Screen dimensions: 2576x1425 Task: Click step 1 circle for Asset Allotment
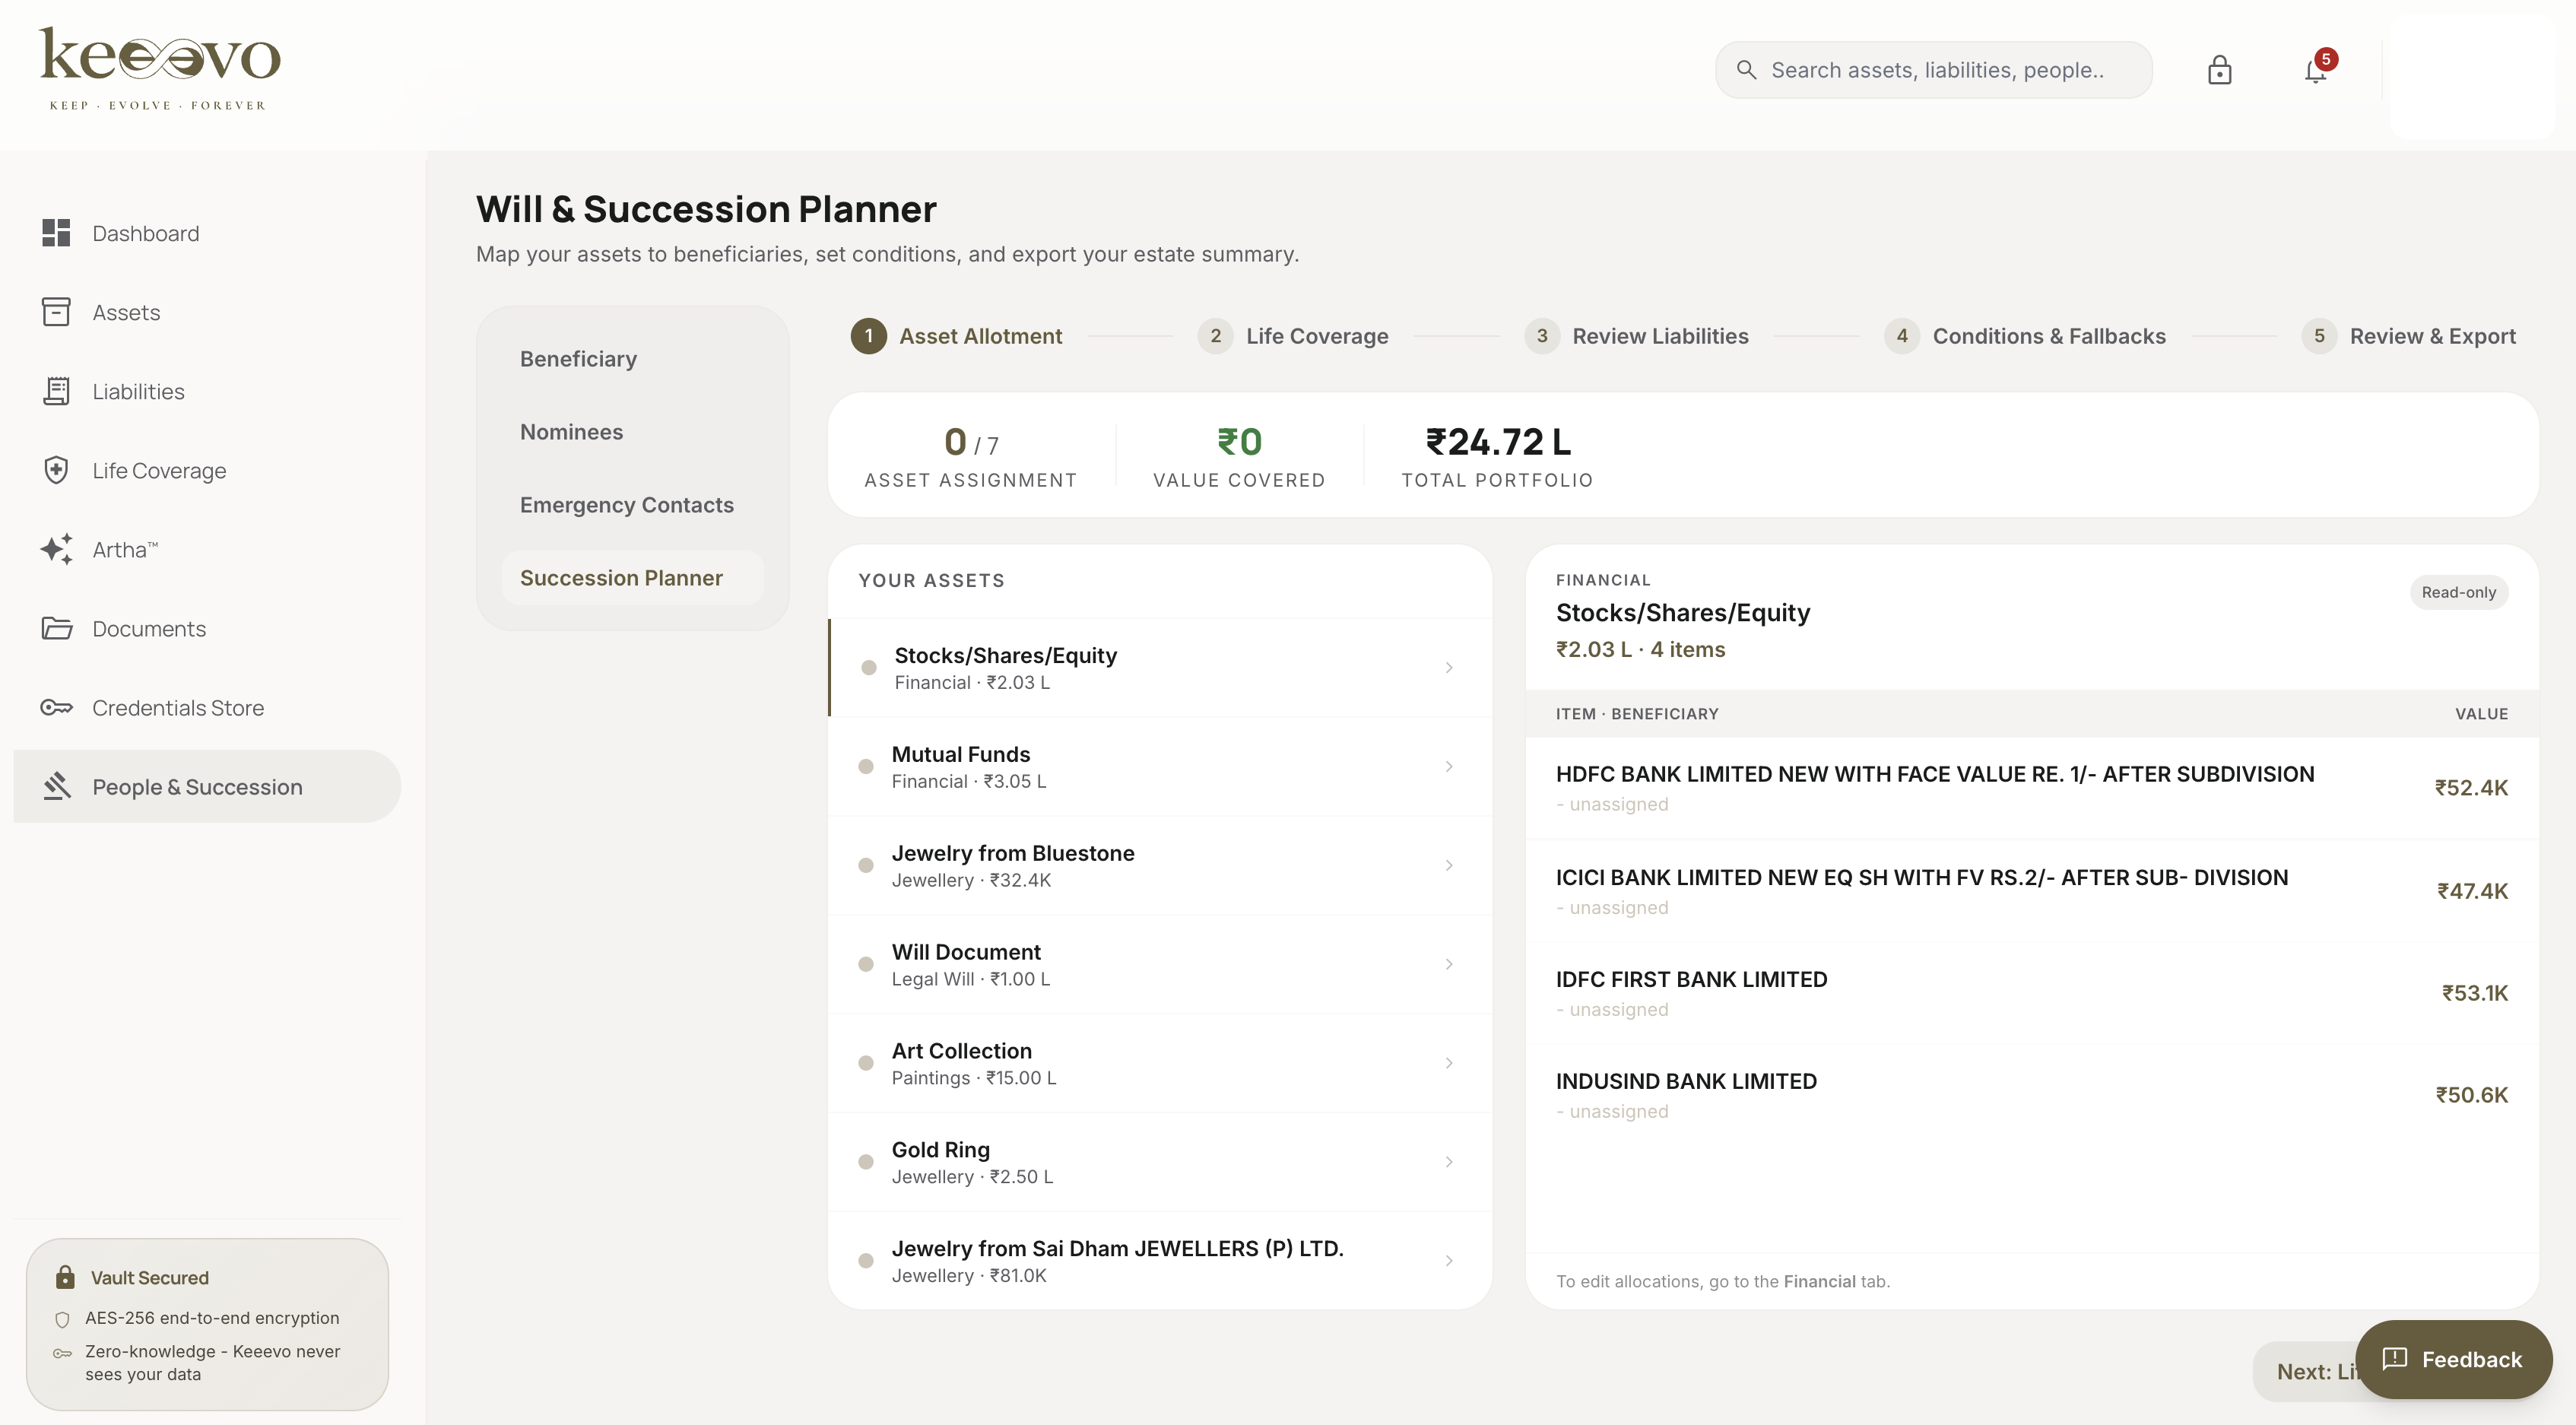(868, 336)
